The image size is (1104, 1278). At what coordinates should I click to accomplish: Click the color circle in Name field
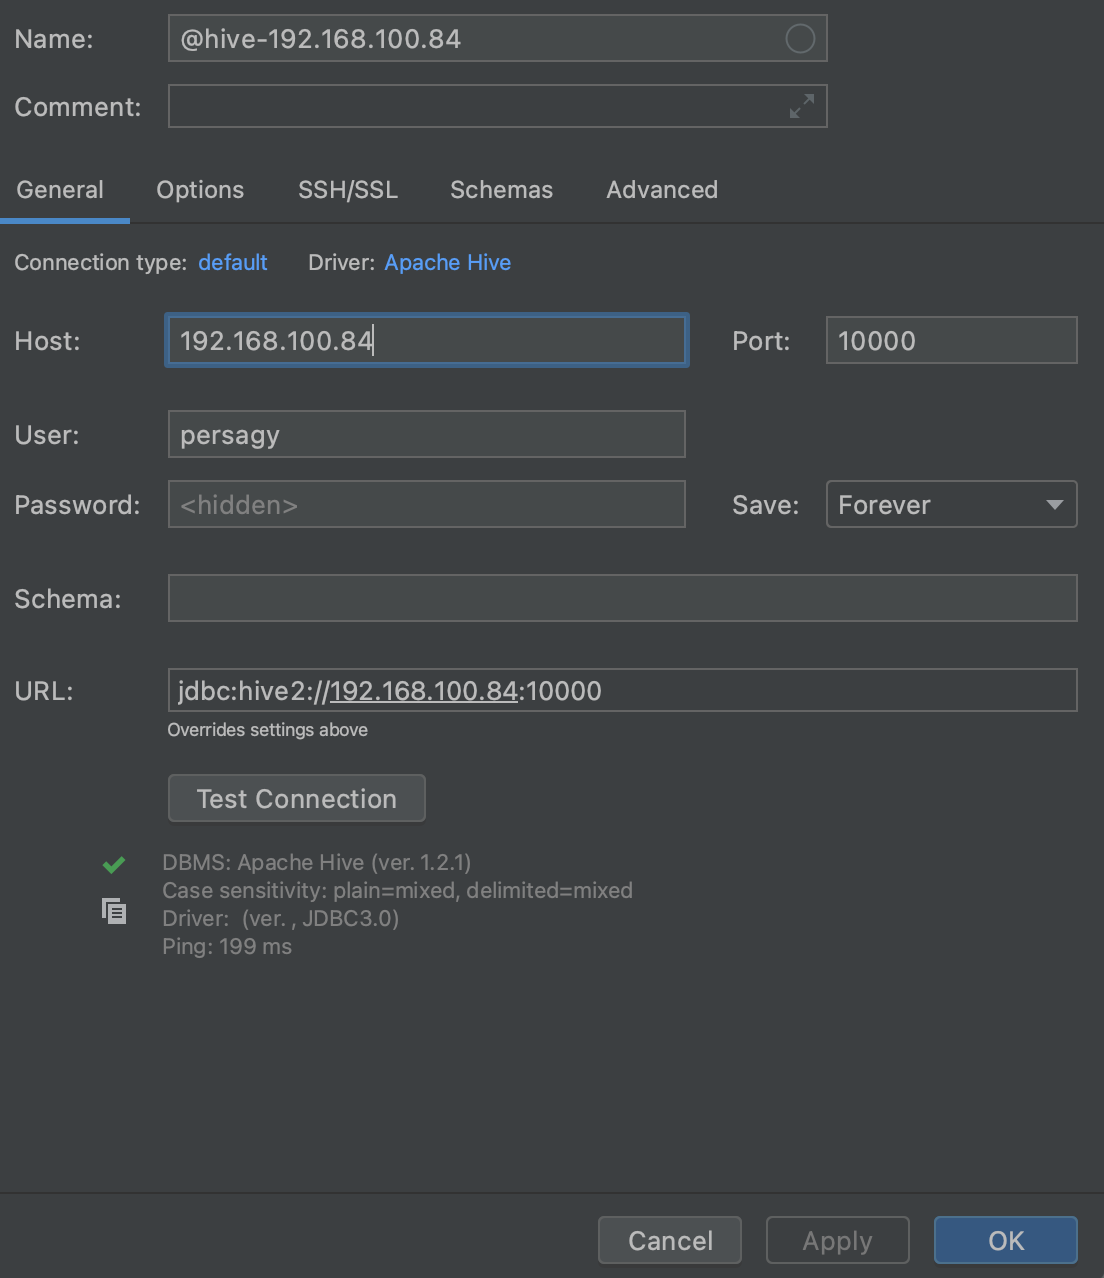[x=799, y=39]
